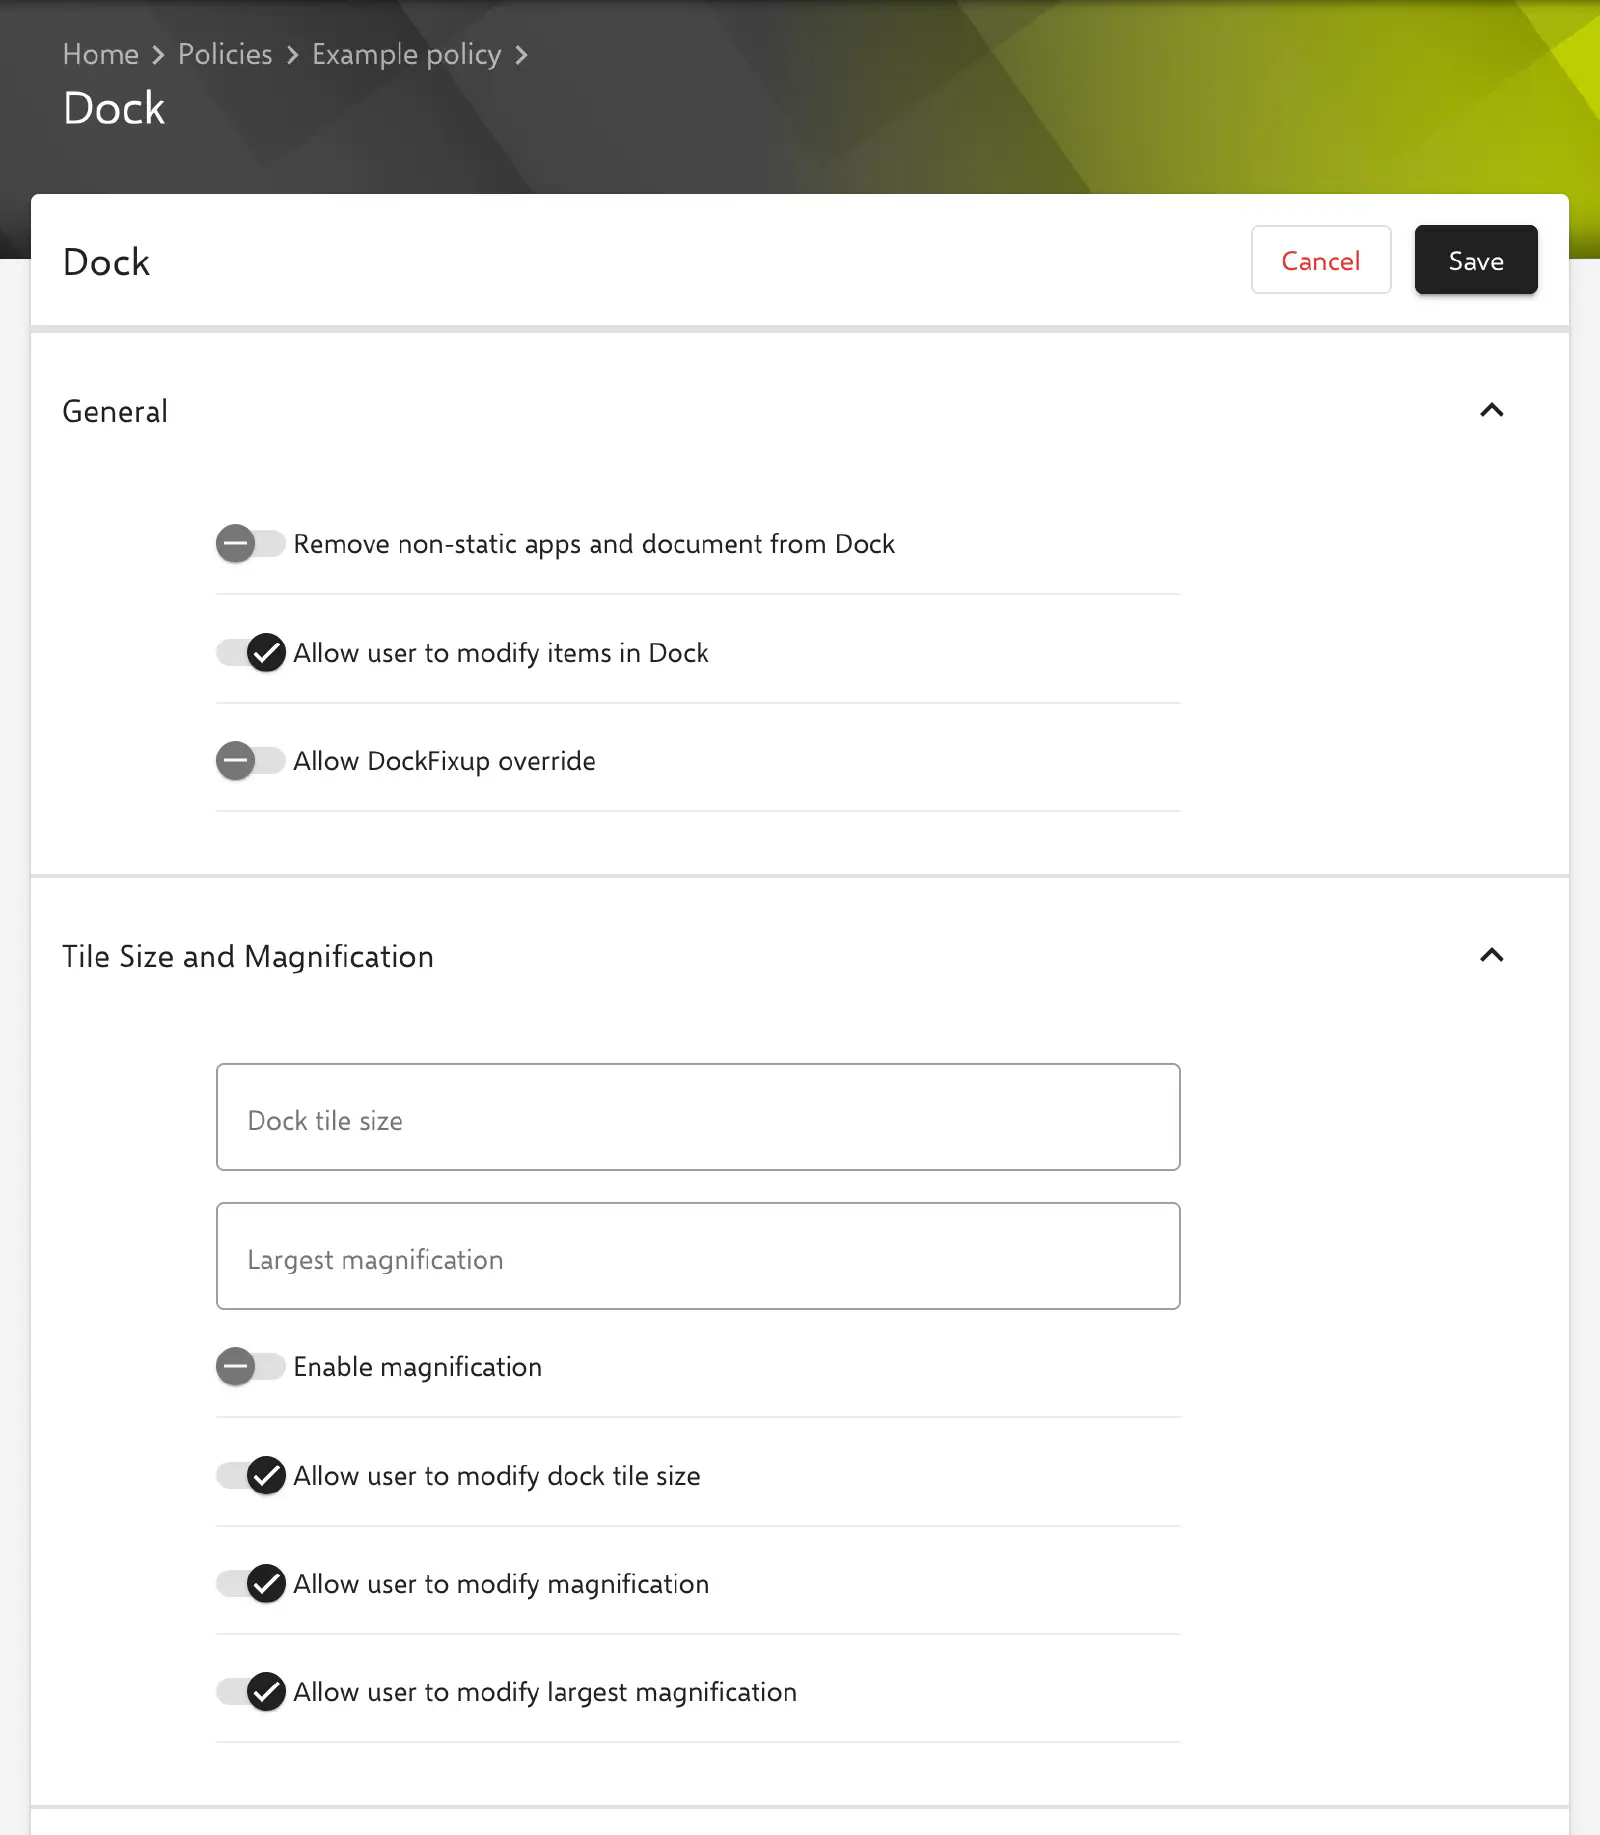This screenshot has height=1835, width=1600.
Task: Click the Allow DockFixup override label
Action: tap(444, 761)
